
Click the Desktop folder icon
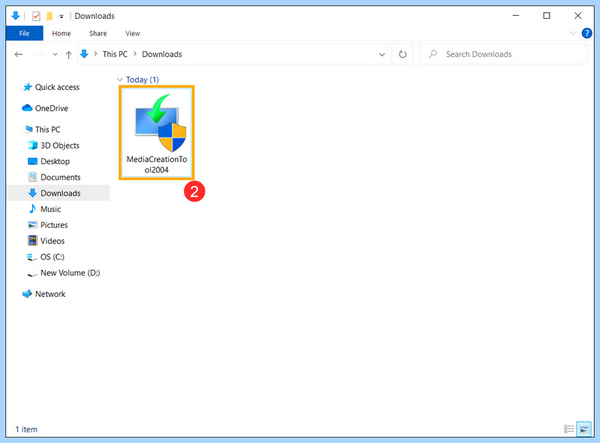[x=33, y=161]
